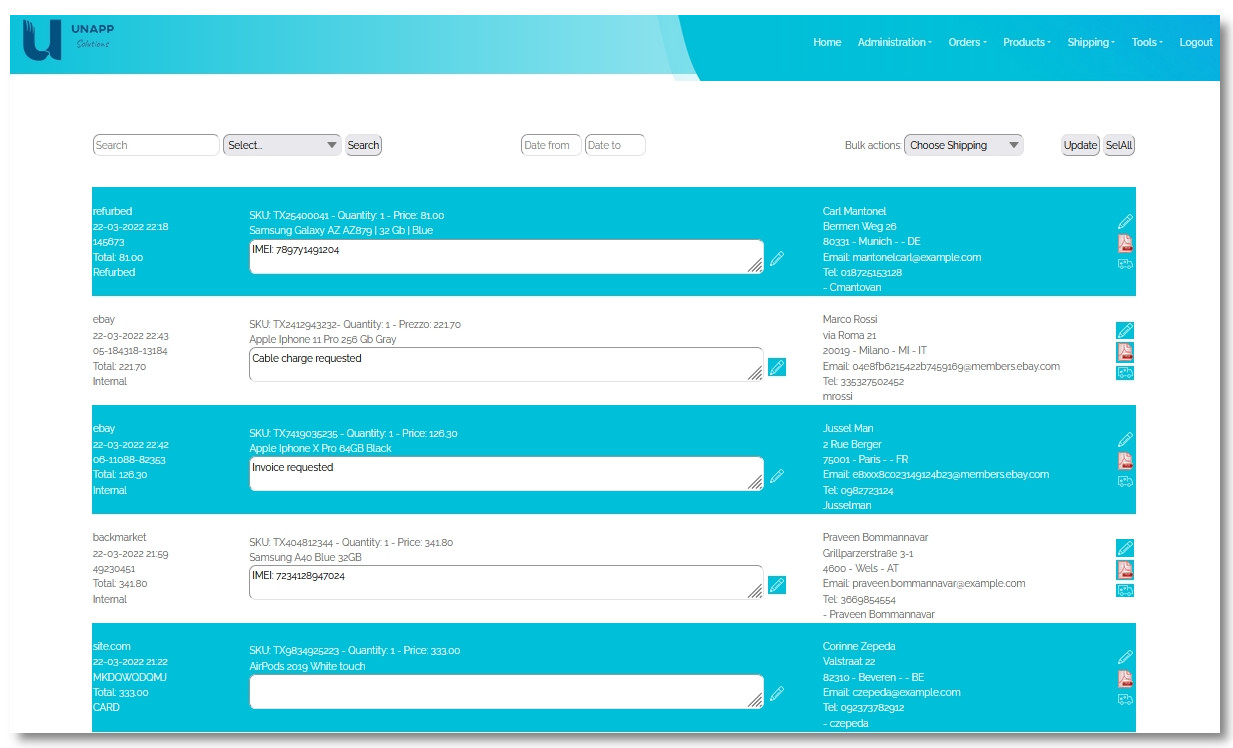1233x748 pixels.
Task: Open the 'Select...' filter dropdown
Action: click(x=282, y=145)
